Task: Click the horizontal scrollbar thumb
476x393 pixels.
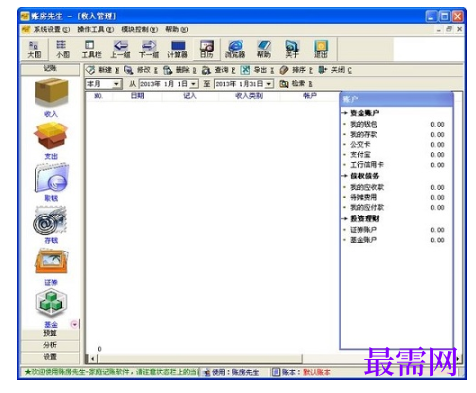Action: 200,359
